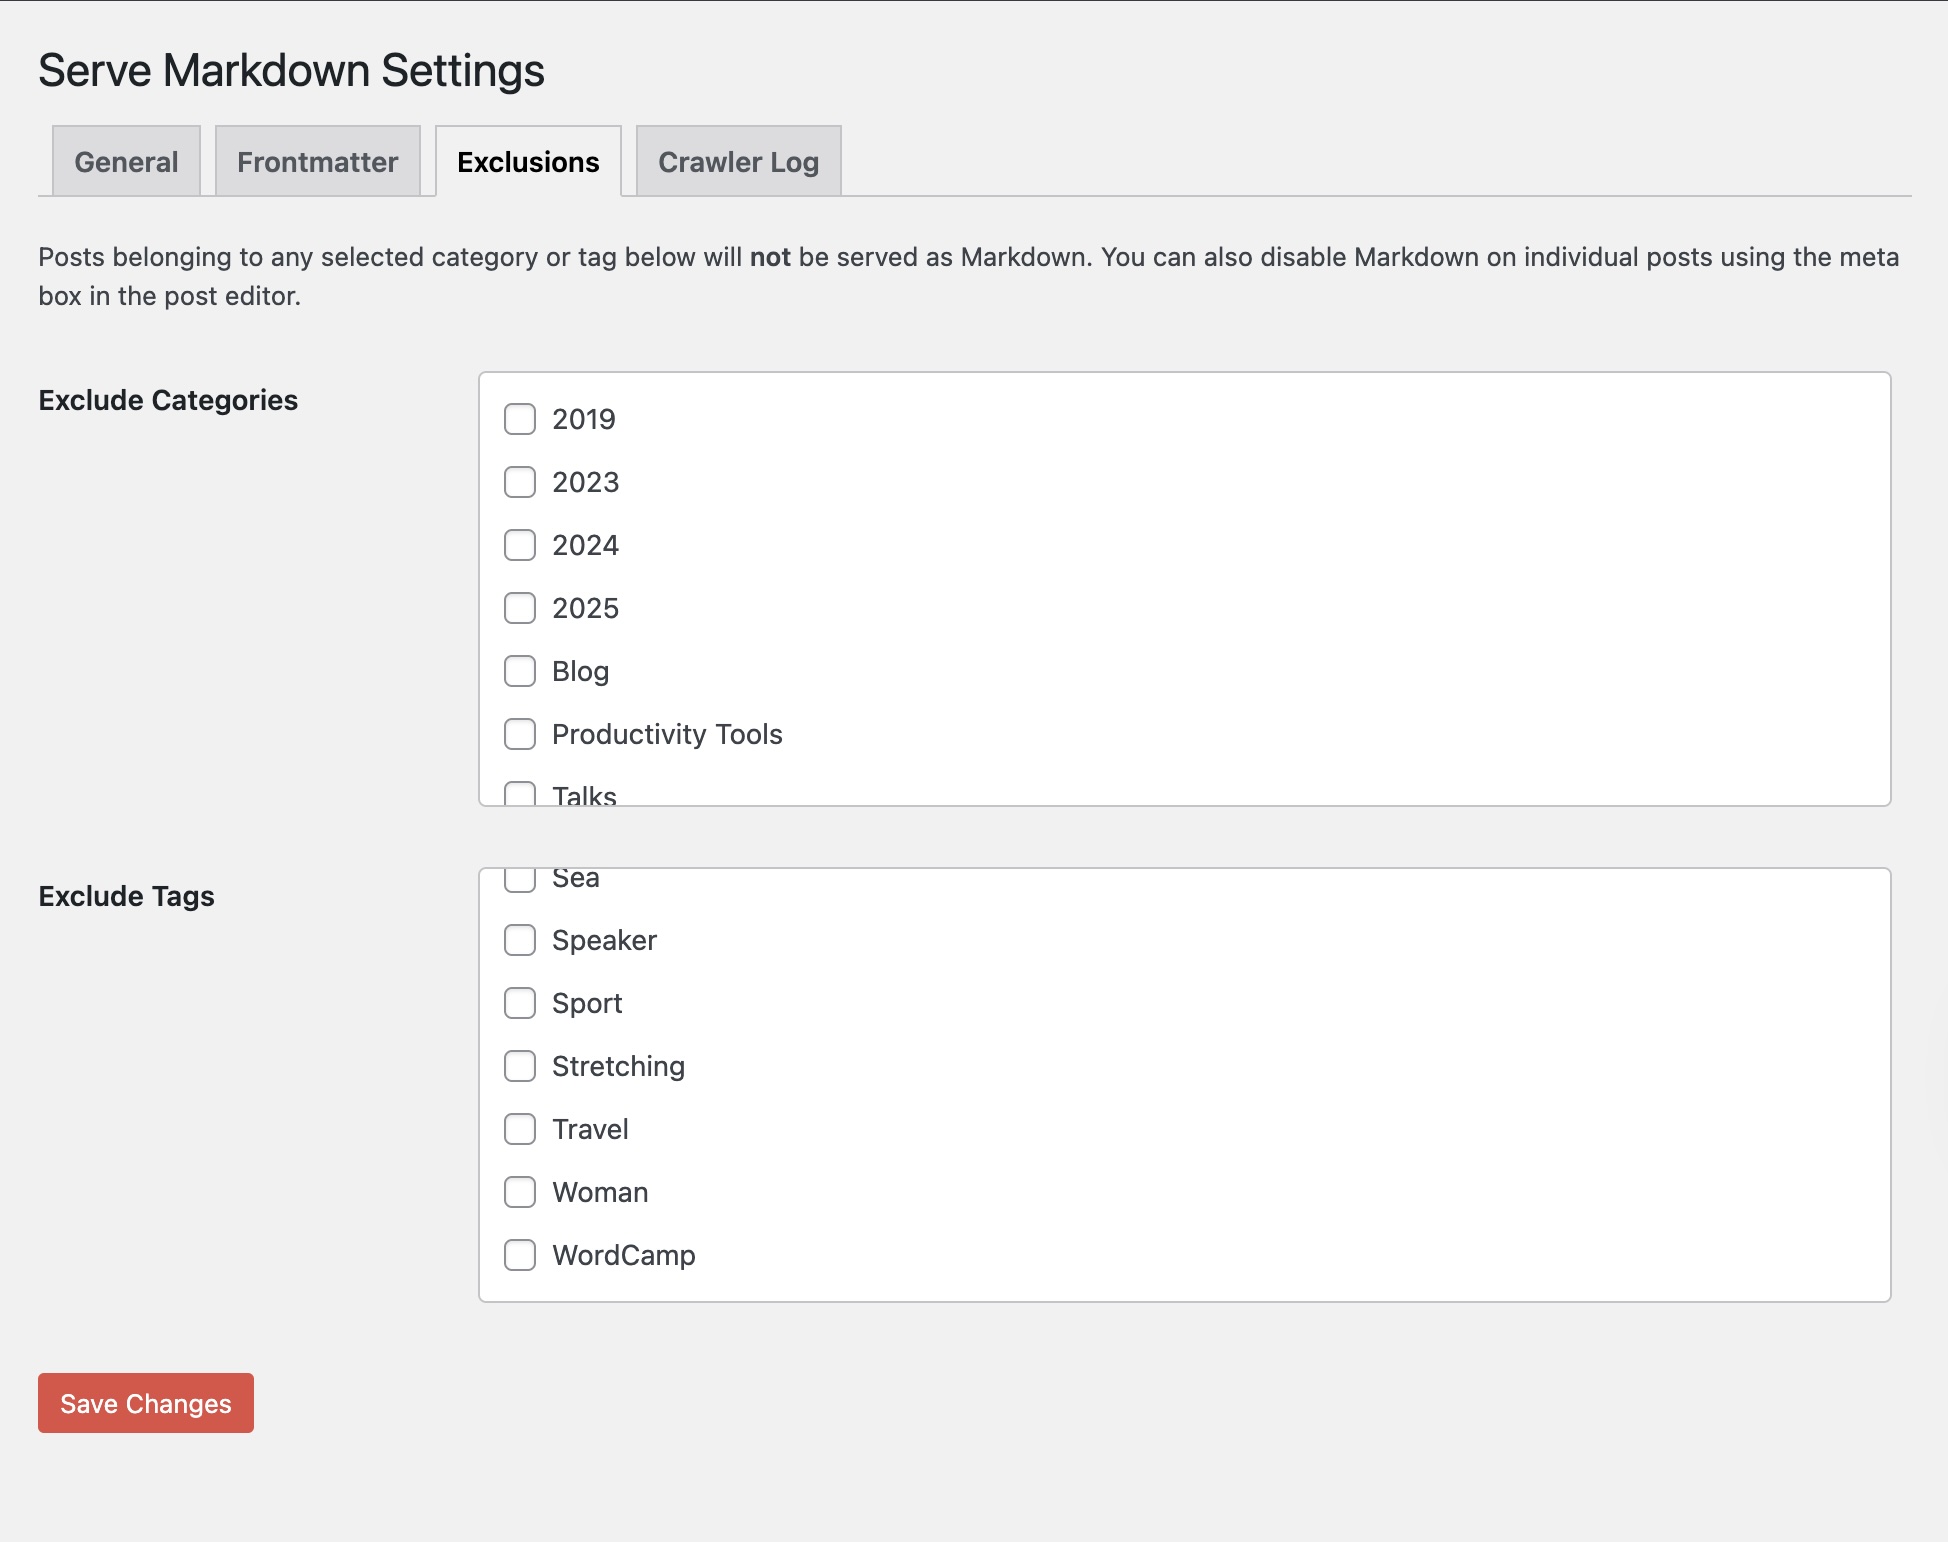Viewport: 1948px width, 1542px height.
Task: Check the 2024 category exclusion checkbox
Action: coord(520,545)
